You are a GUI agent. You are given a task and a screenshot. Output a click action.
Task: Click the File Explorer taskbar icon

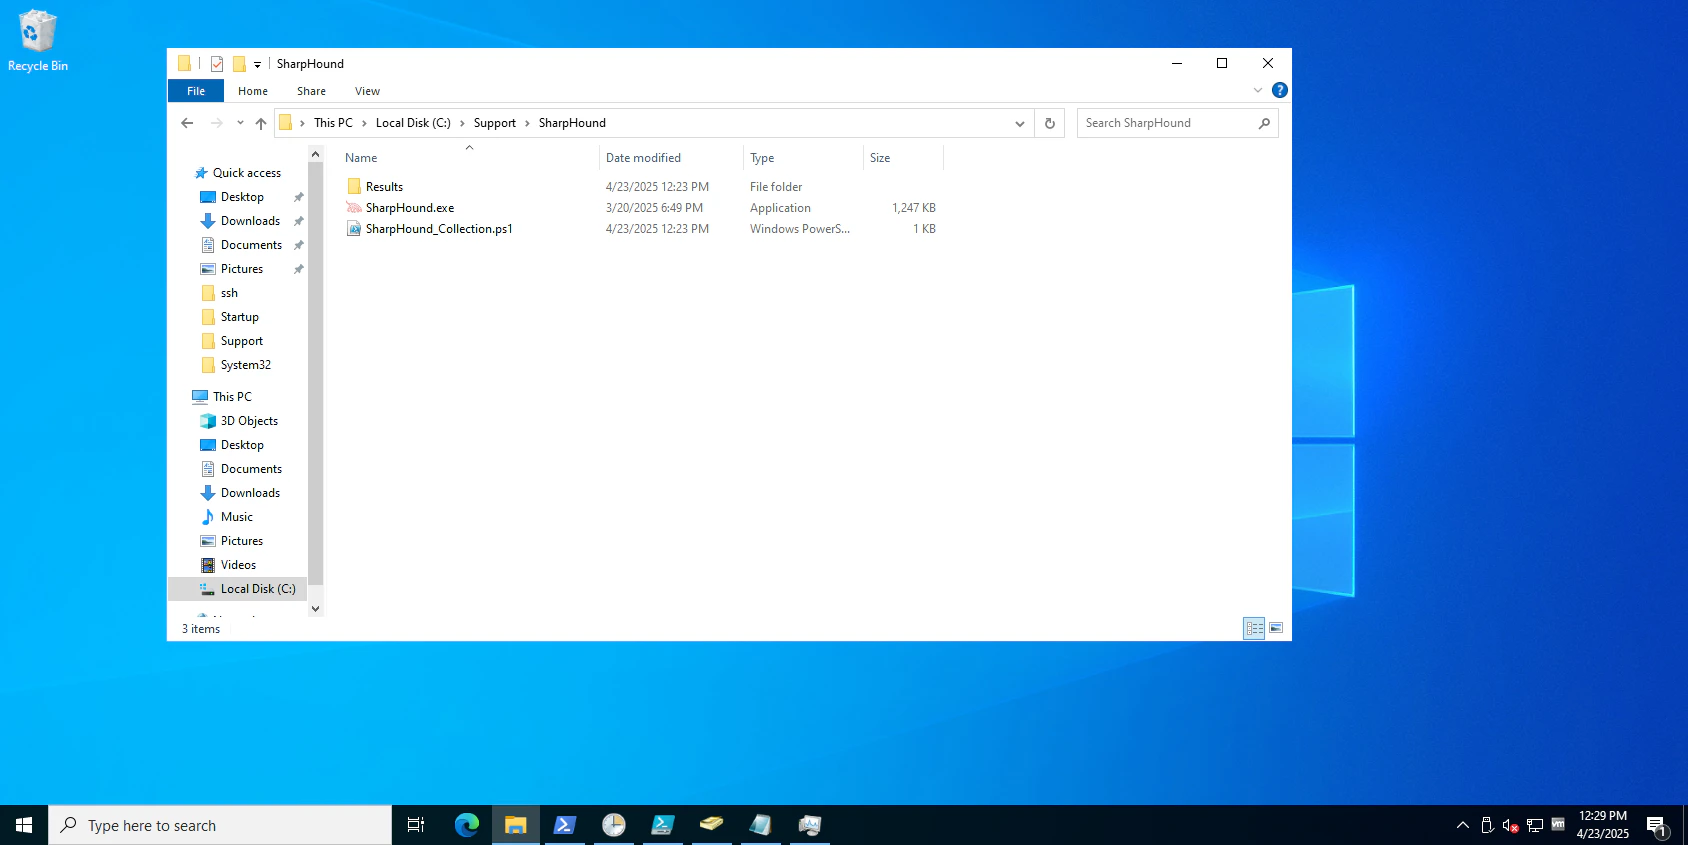pyautogui.click(x=516, y=825)
